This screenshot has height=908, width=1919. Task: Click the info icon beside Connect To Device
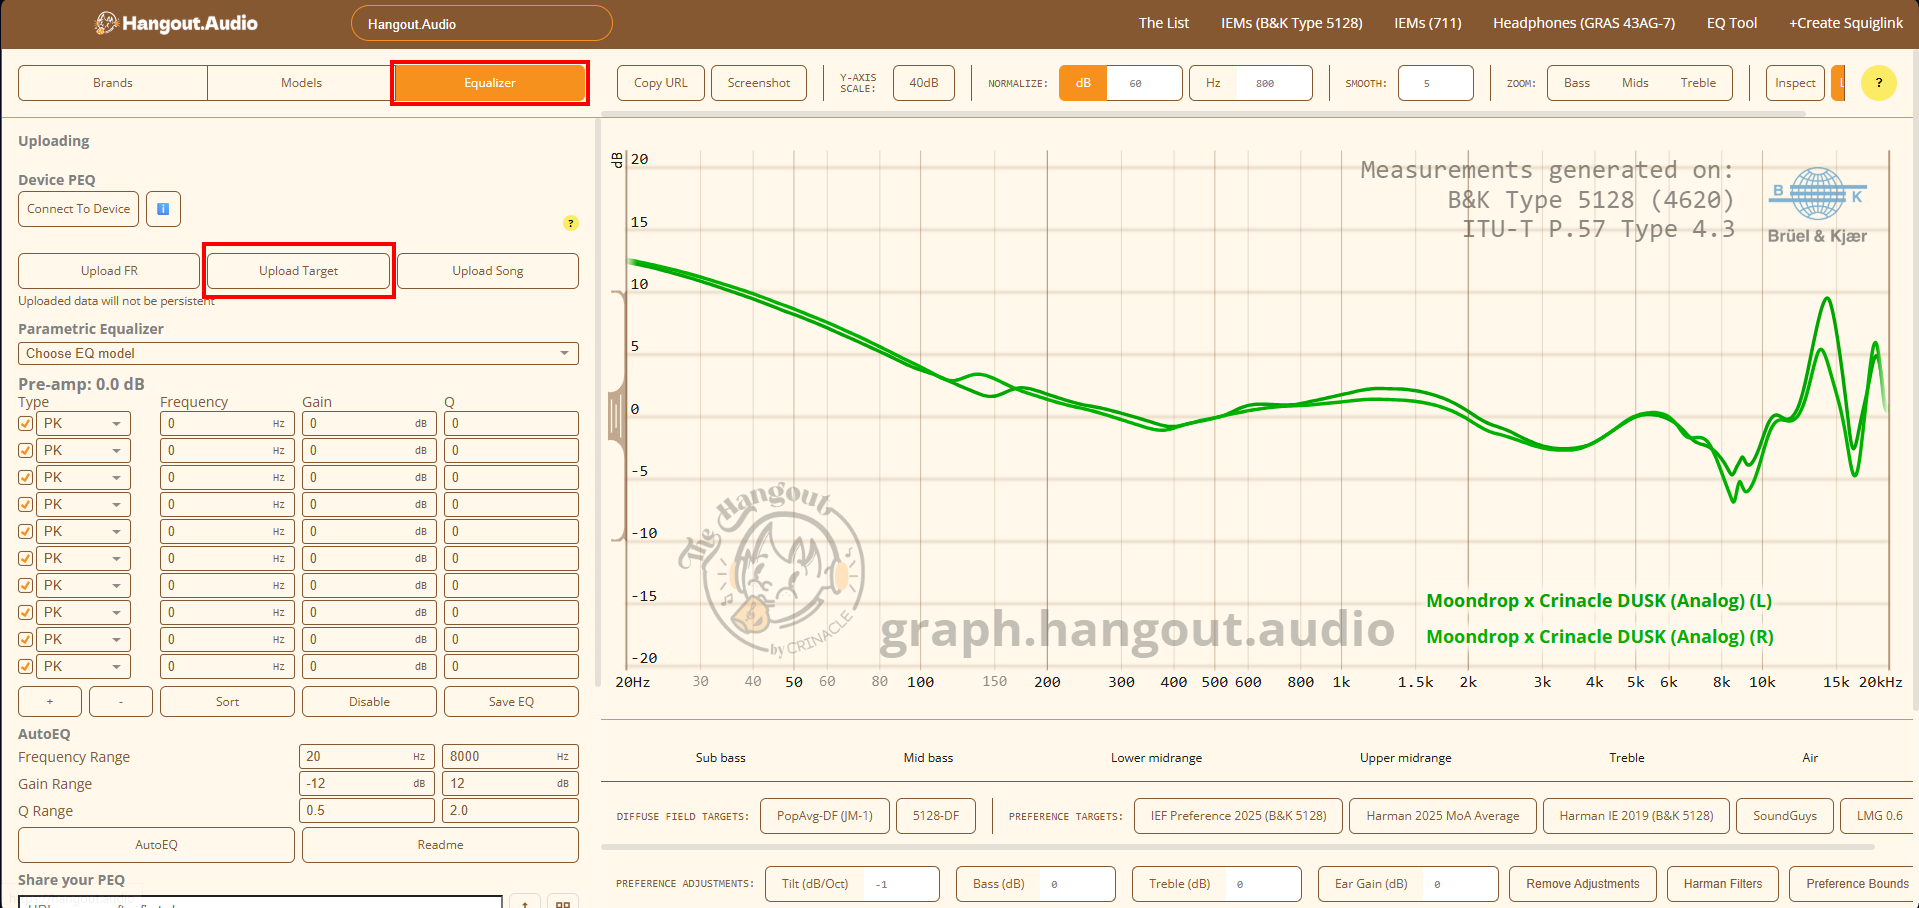(163, 209)
